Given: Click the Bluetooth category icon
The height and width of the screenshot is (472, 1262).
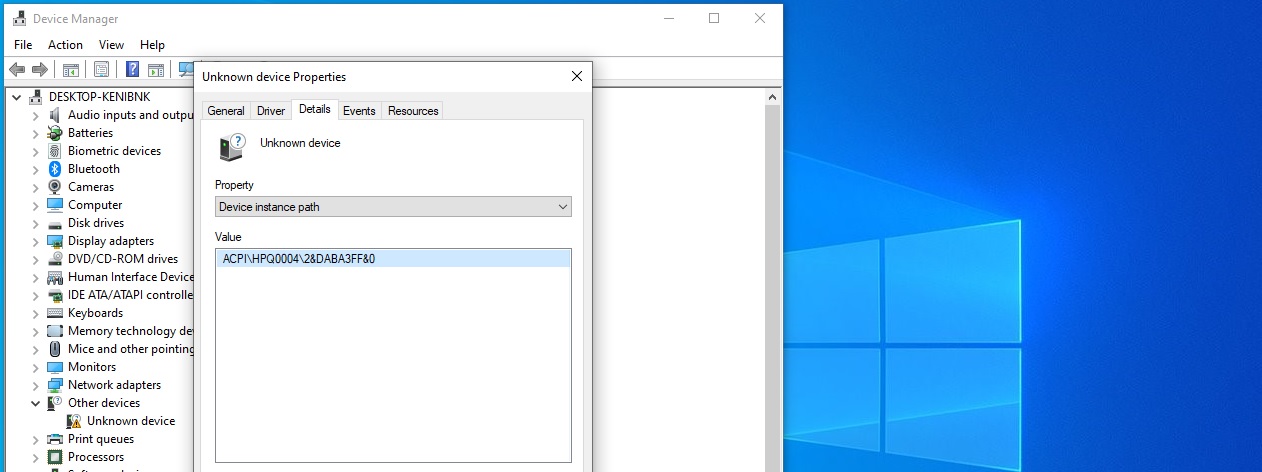Looking at the screenshot, I should click(55, 169).
